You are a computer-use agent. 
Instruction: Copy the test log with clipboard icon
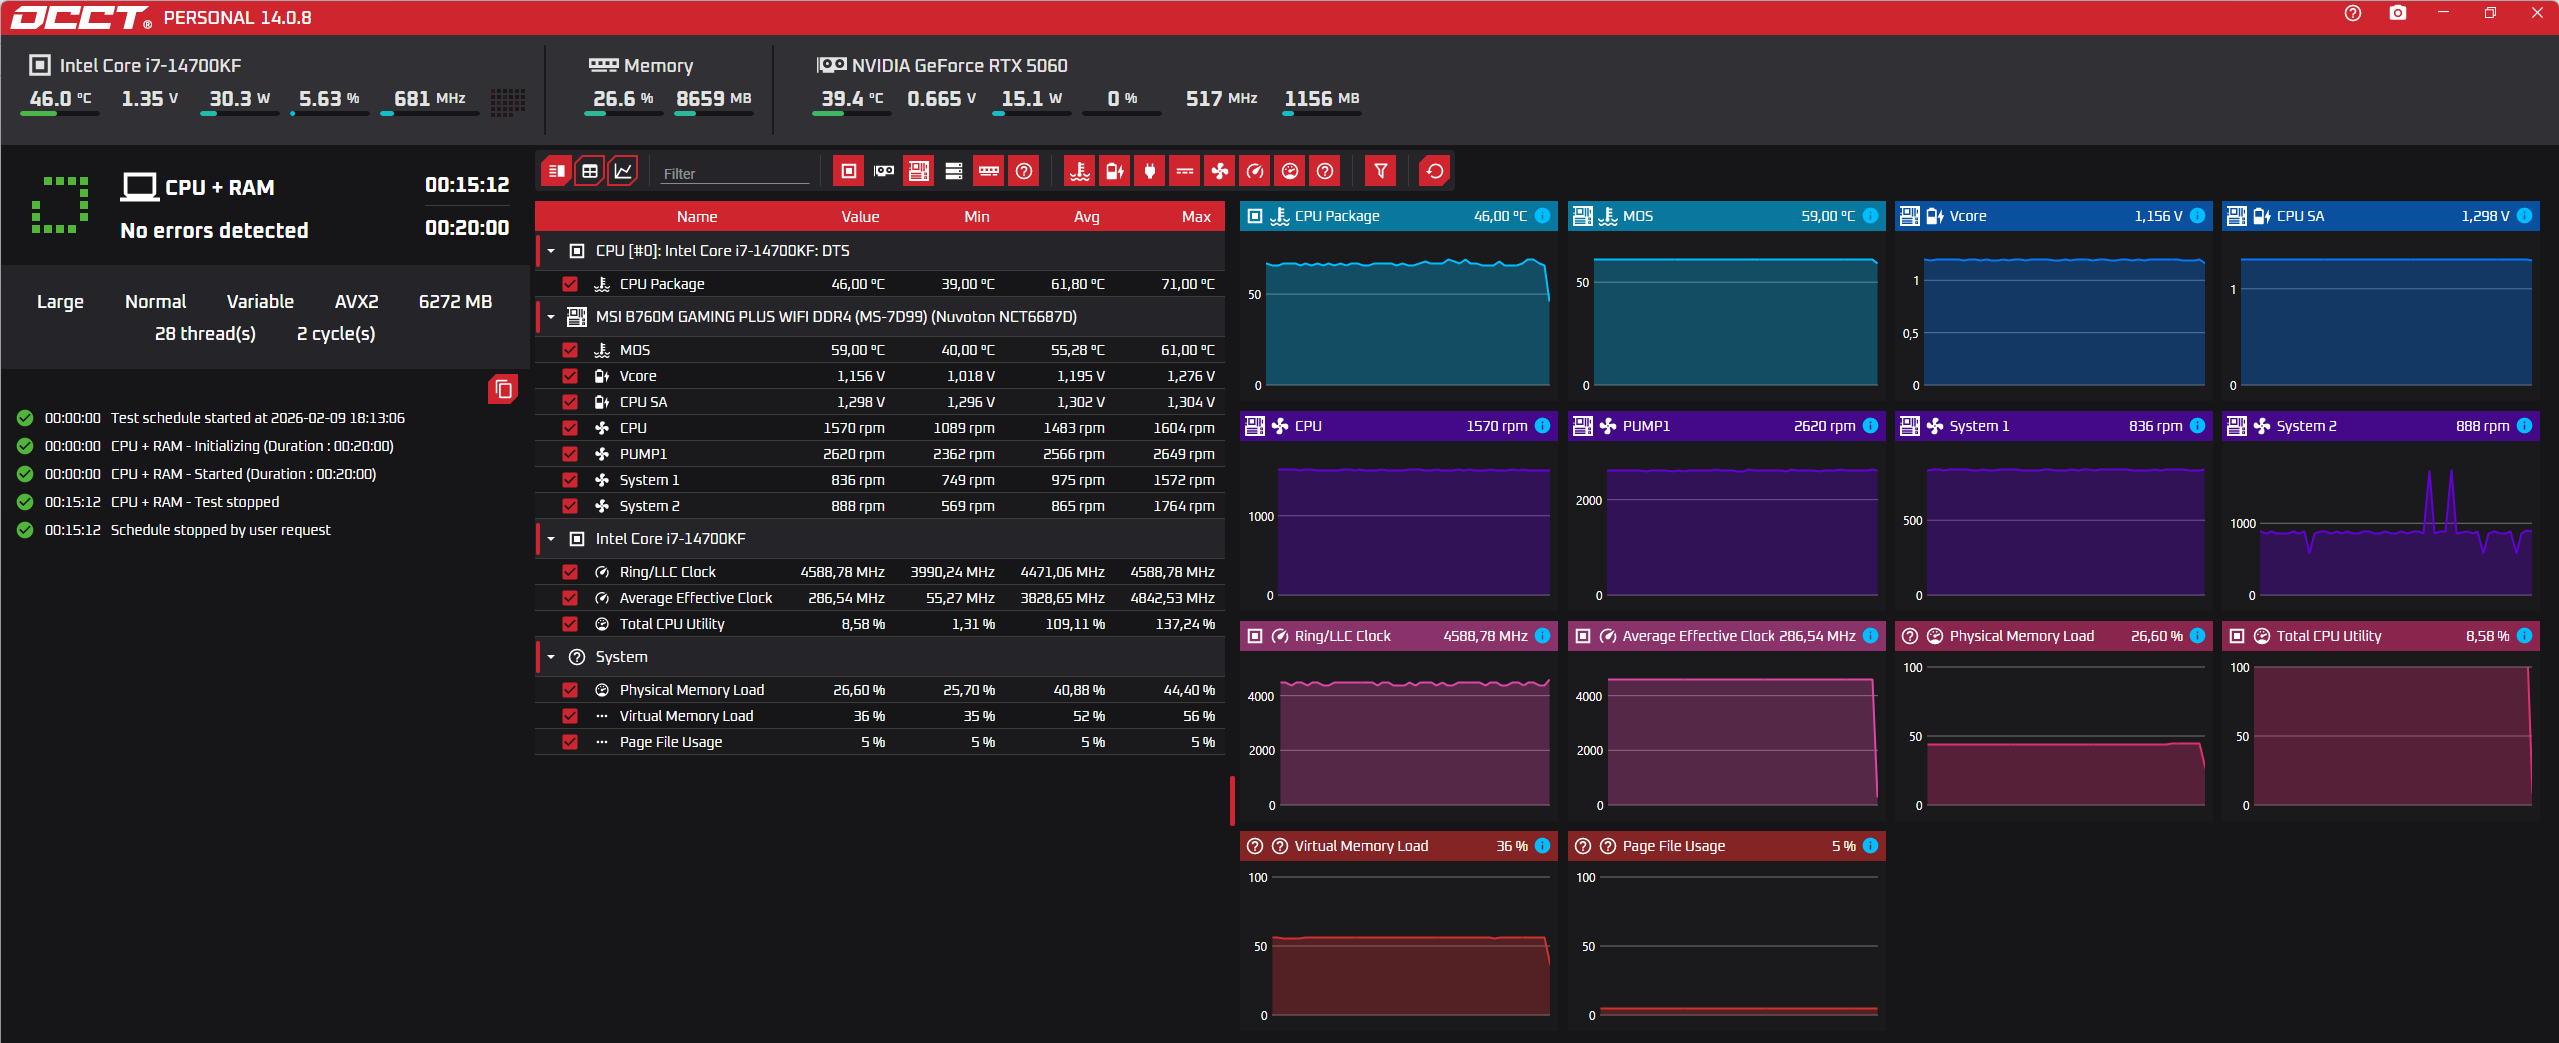click(503, 389)
